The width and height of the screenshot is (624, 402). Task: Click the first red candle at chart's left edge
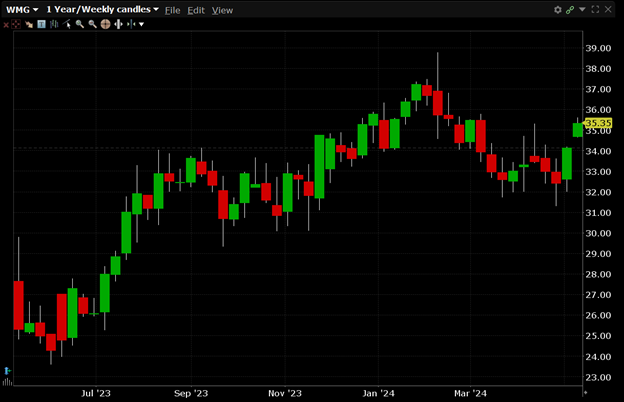point(19,305)
